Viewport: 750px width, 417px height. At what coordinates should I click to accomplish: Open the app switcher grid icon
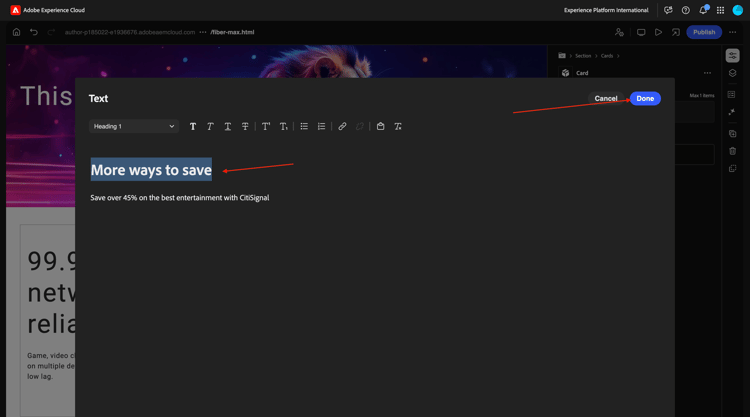[720, 10]
